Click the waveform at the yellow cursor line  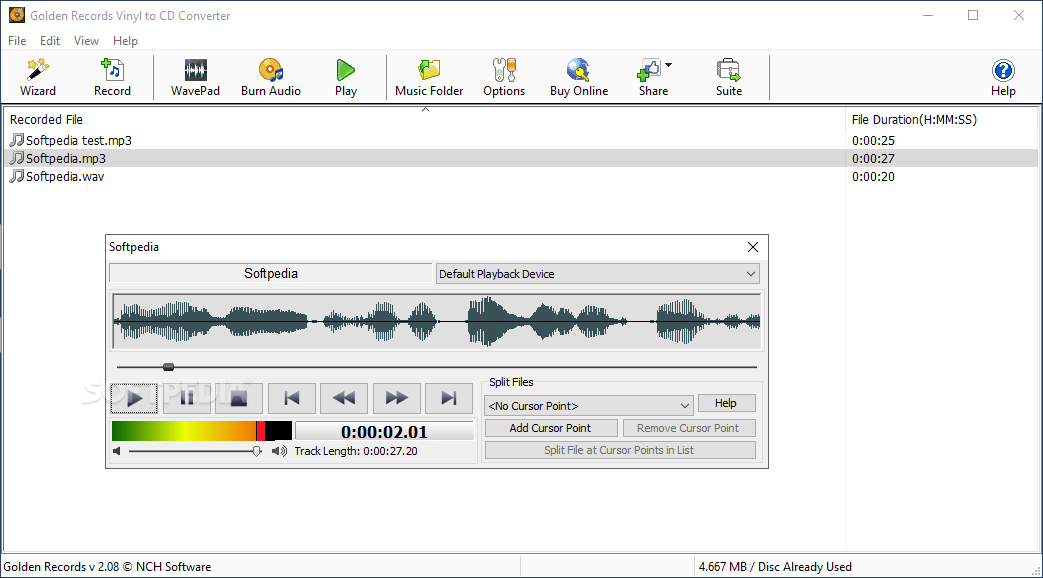pos(438,322)
